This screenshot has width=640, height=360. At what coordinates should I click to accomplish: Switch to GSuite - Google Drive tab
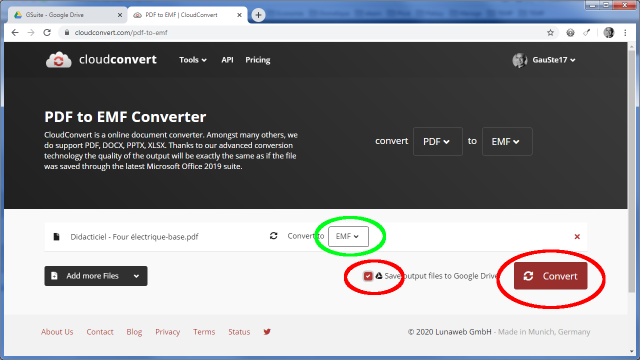[x=66, y=15]
